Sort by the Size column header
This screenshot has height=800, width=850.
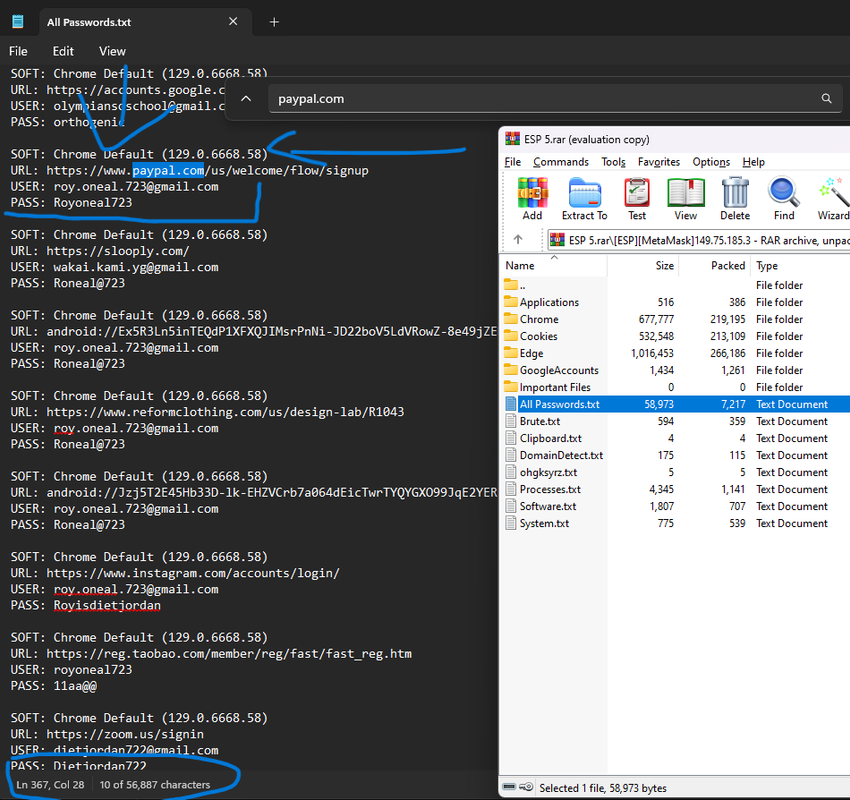[x=643, y=265]
